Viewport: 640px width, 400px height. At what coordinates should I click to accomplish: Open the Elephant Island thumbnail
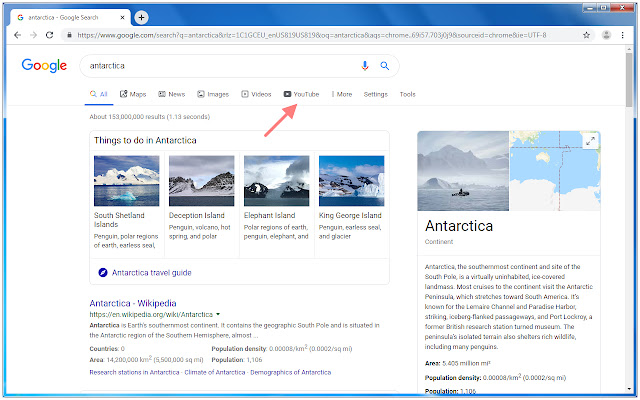(x=277, y=181)
